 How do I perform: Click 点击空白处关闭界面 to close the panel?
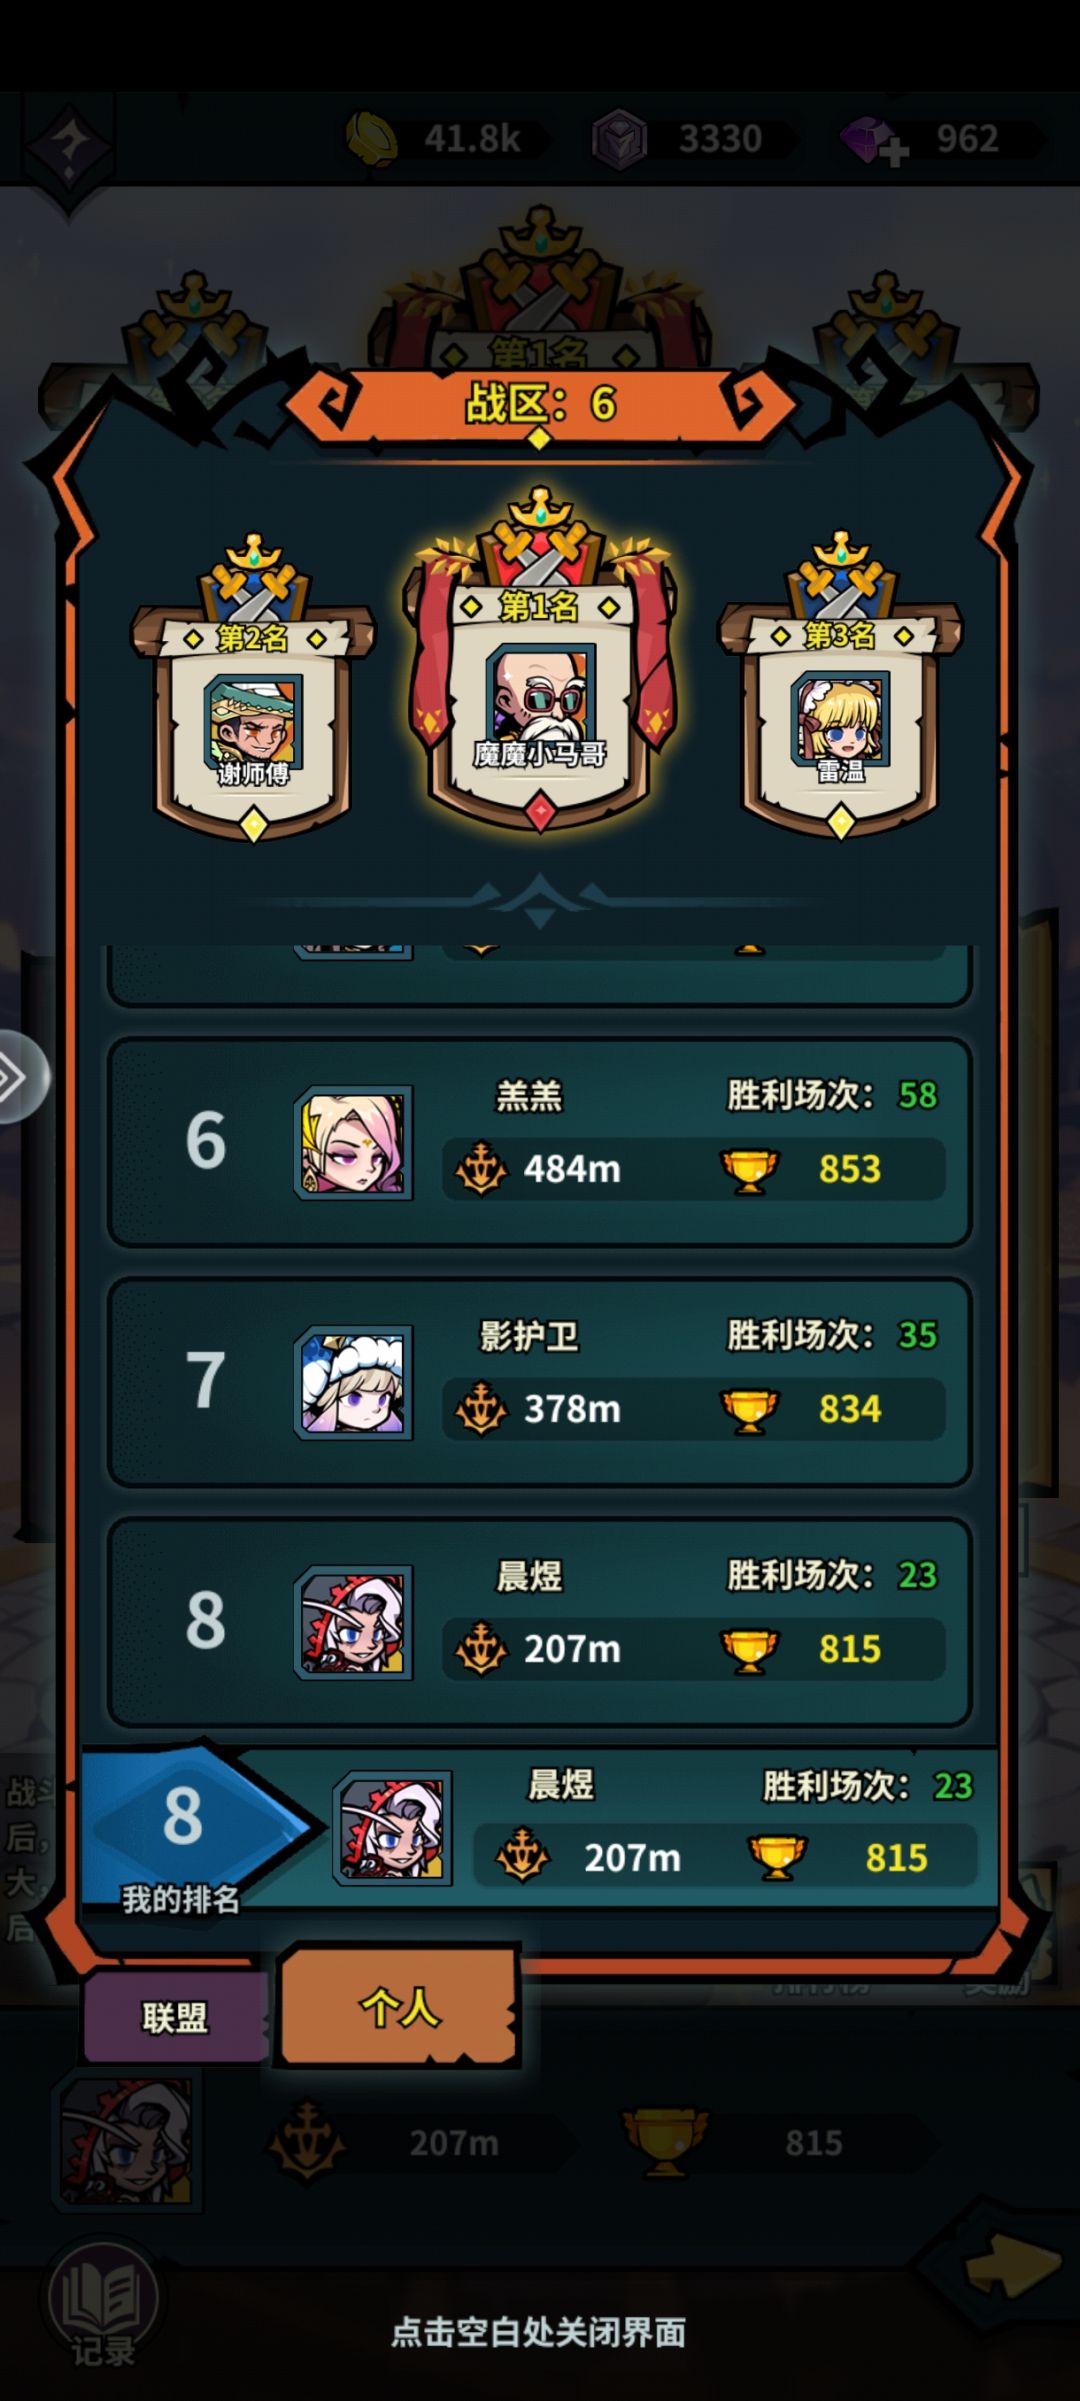538,2333
